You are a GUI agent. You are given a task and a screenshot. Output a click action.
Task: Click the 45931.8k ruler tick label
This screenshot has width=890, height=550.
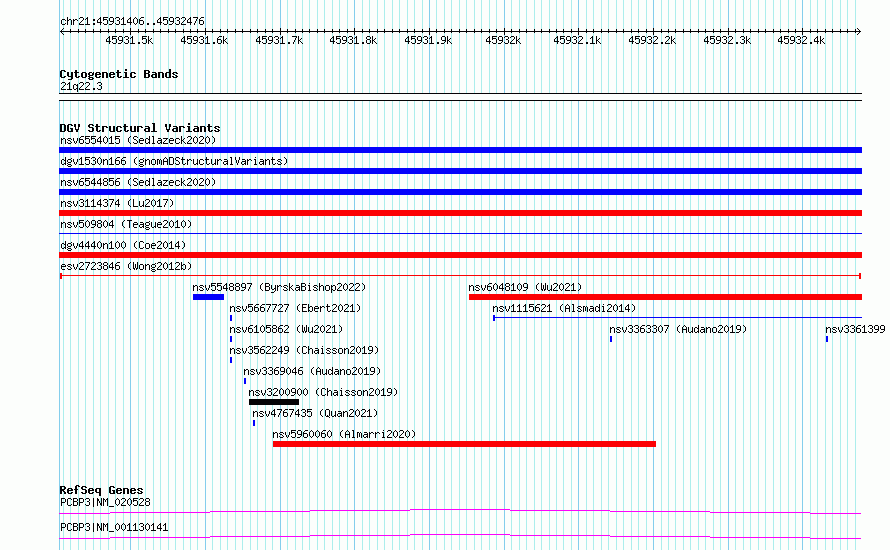point(354,40)
